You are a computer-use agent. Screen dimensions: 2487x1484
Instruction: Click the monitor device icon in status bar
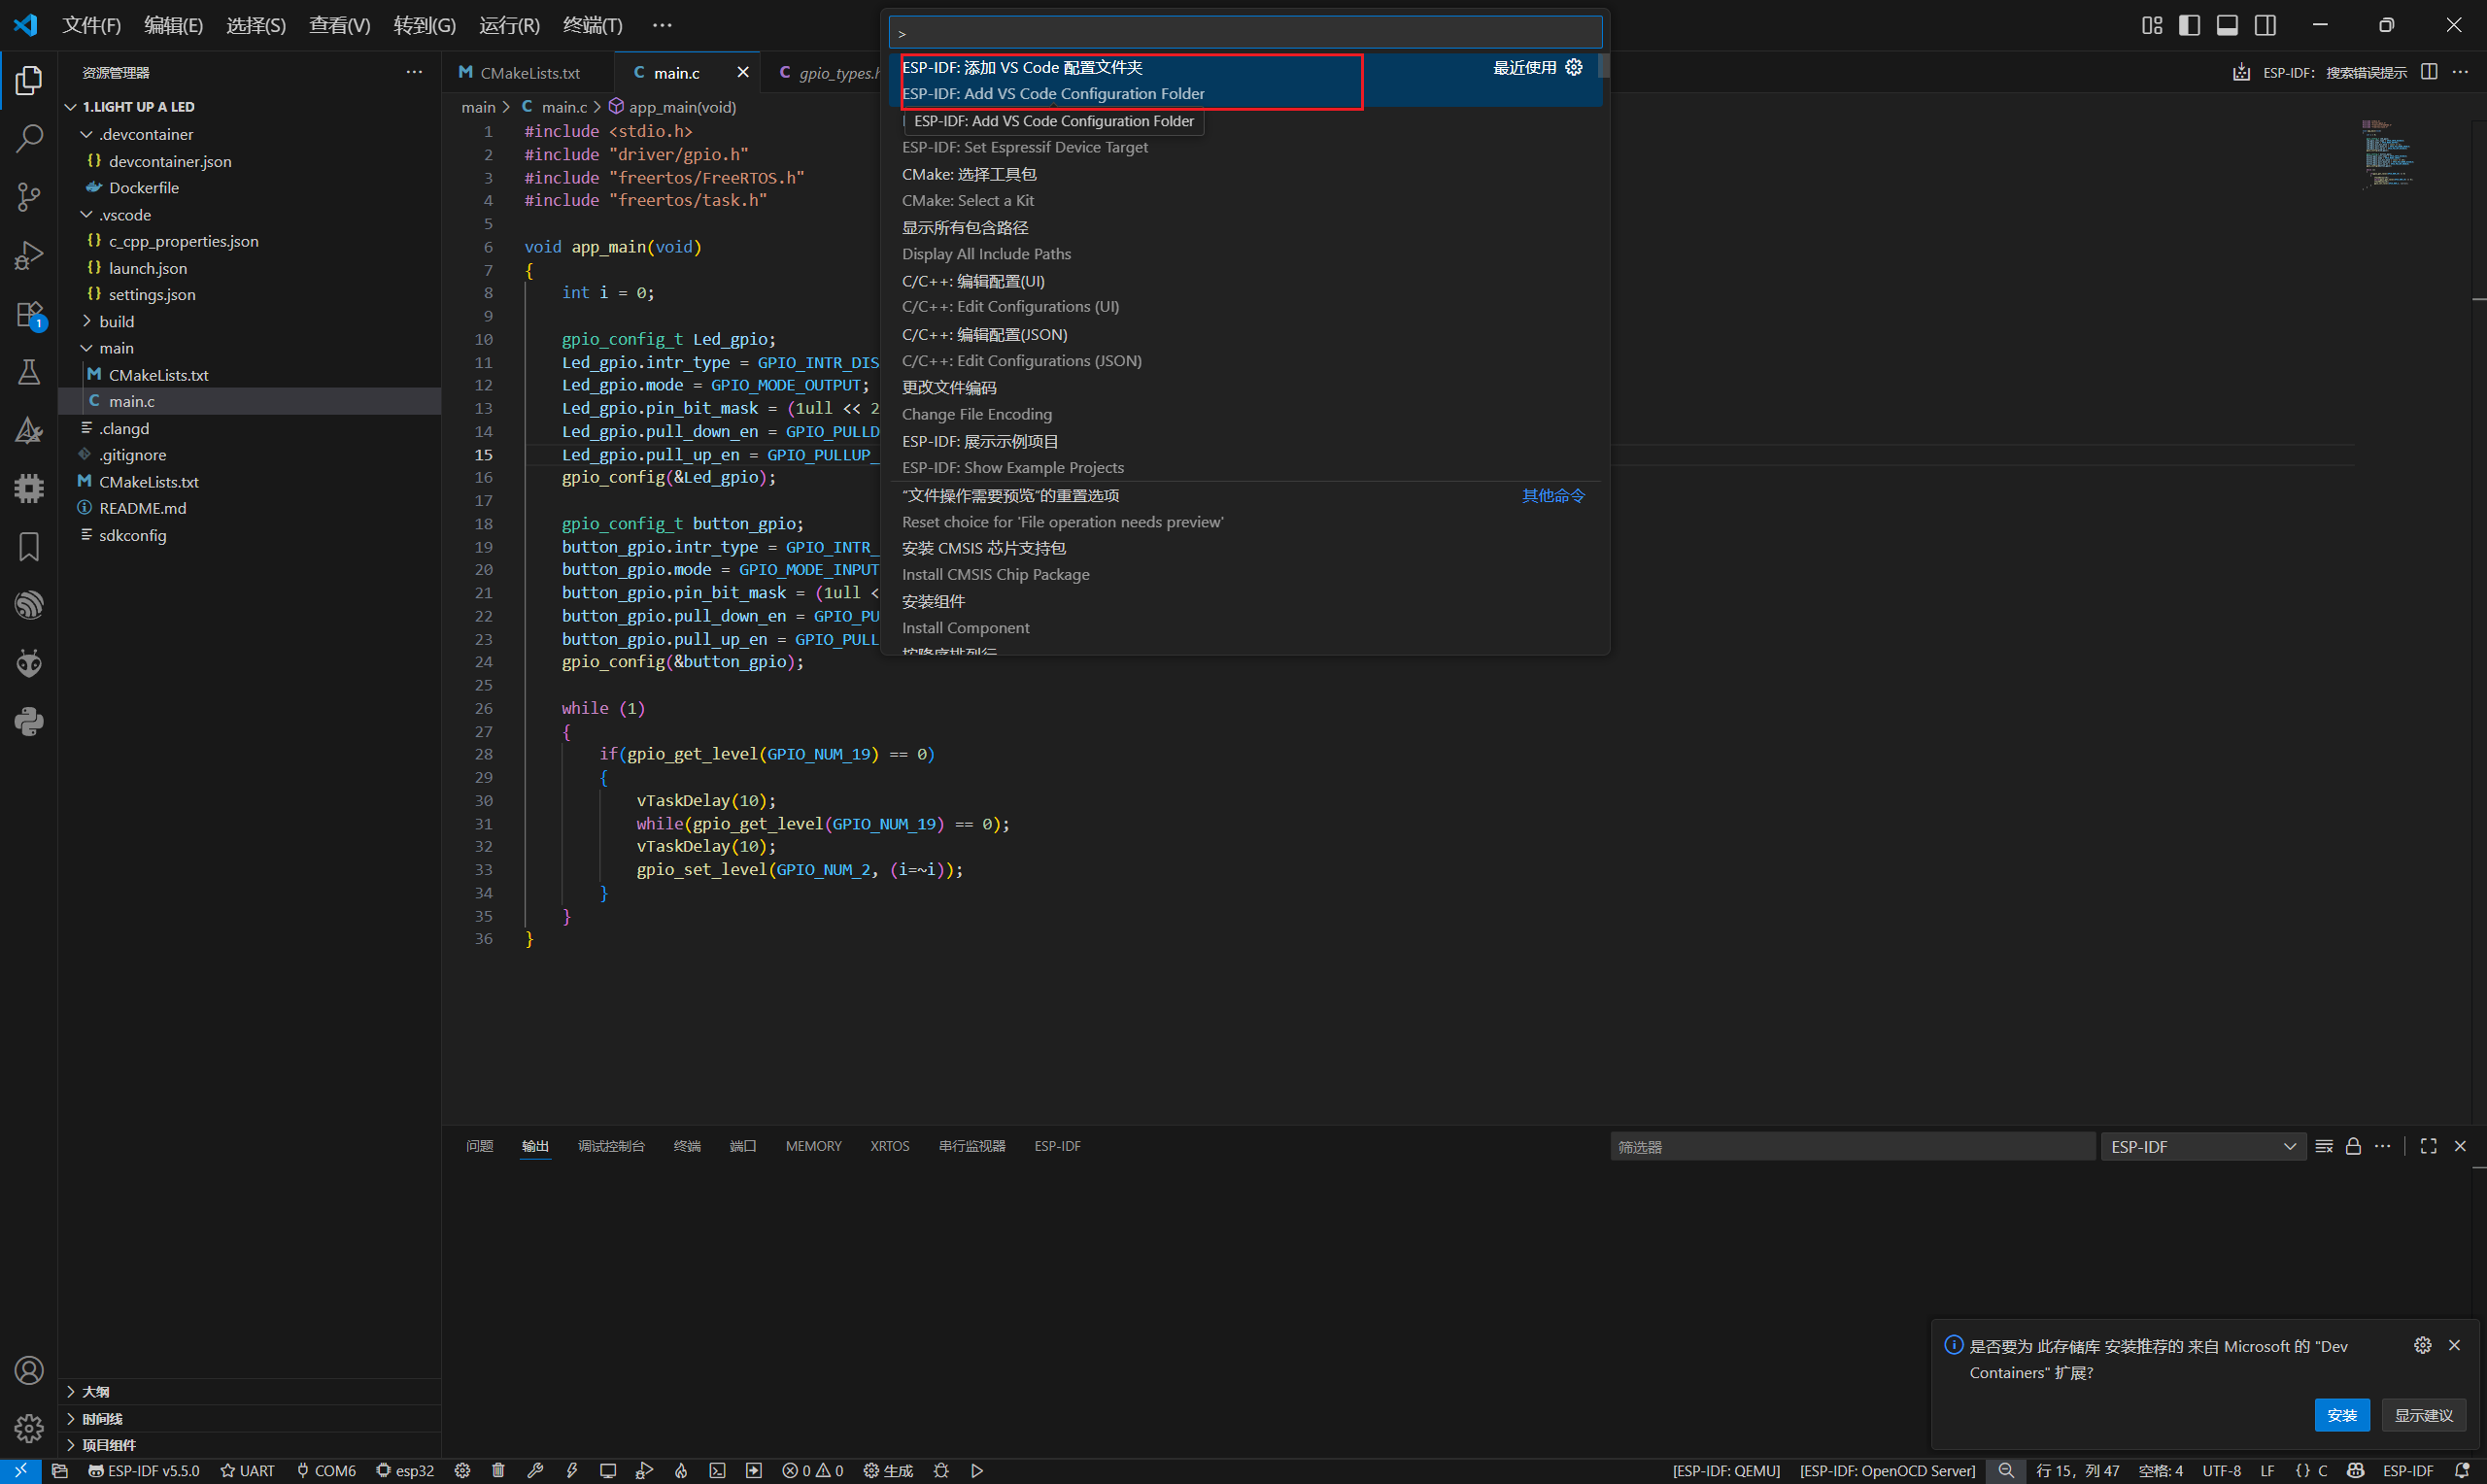(x=608, y=1470)
